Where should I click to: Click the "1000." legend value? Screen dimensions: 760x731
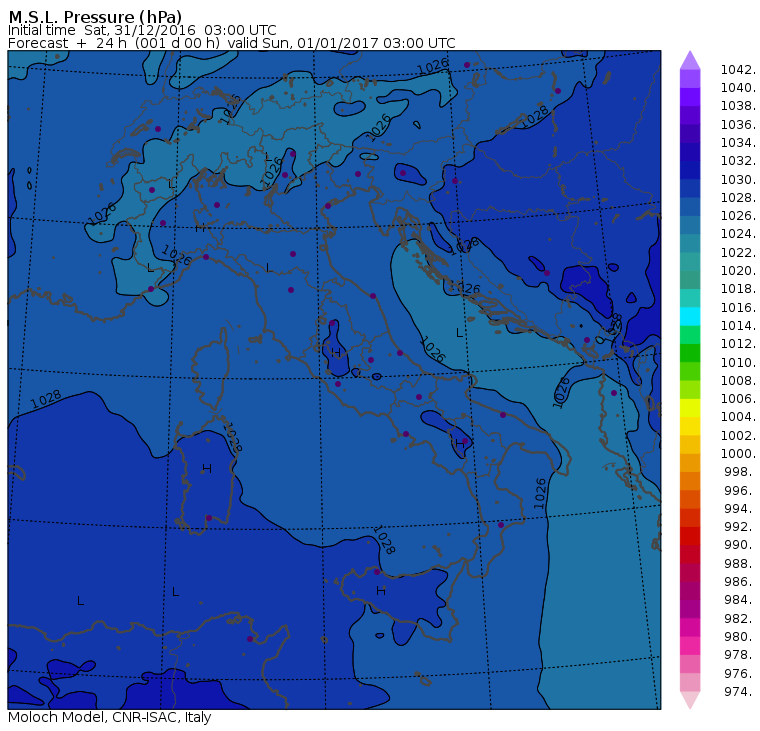[738, 454]
